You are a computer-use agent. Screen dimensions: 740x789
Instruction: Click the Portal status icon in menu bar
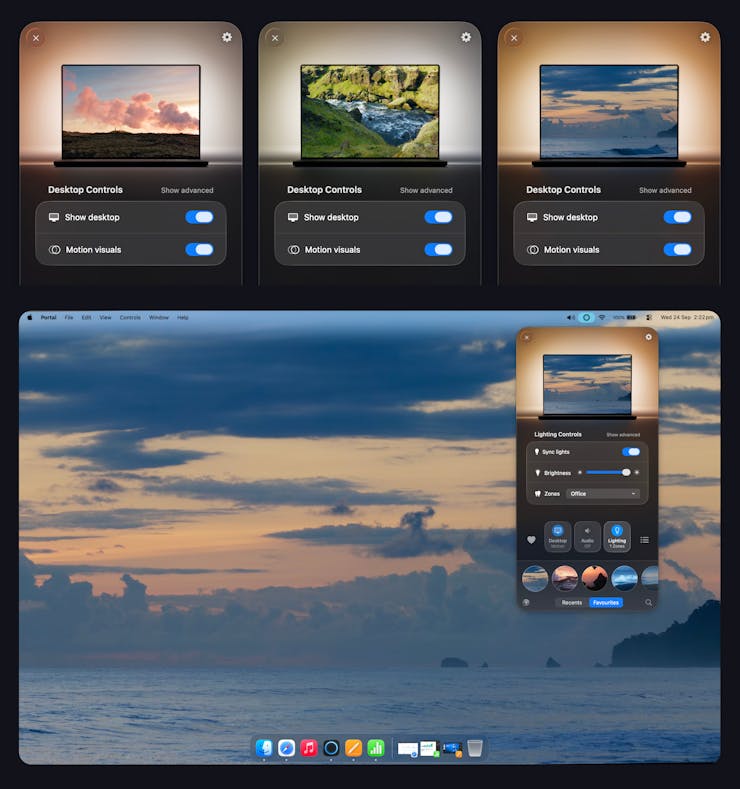pyautogui.click(x=587, y=317)
